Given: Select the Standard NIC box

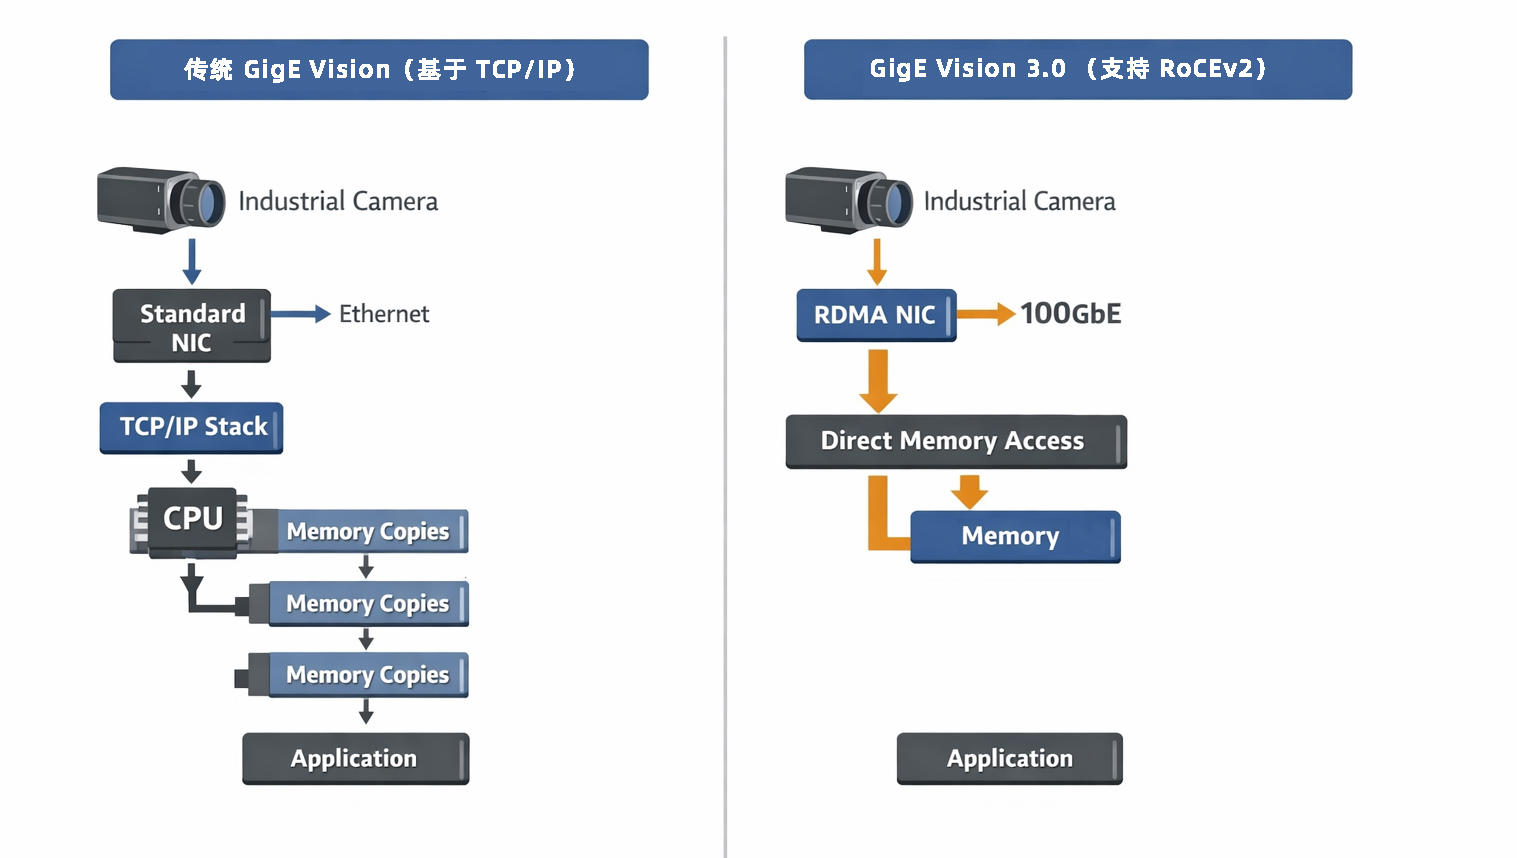Looking at the screenshot, I should (x=192, y=326).
